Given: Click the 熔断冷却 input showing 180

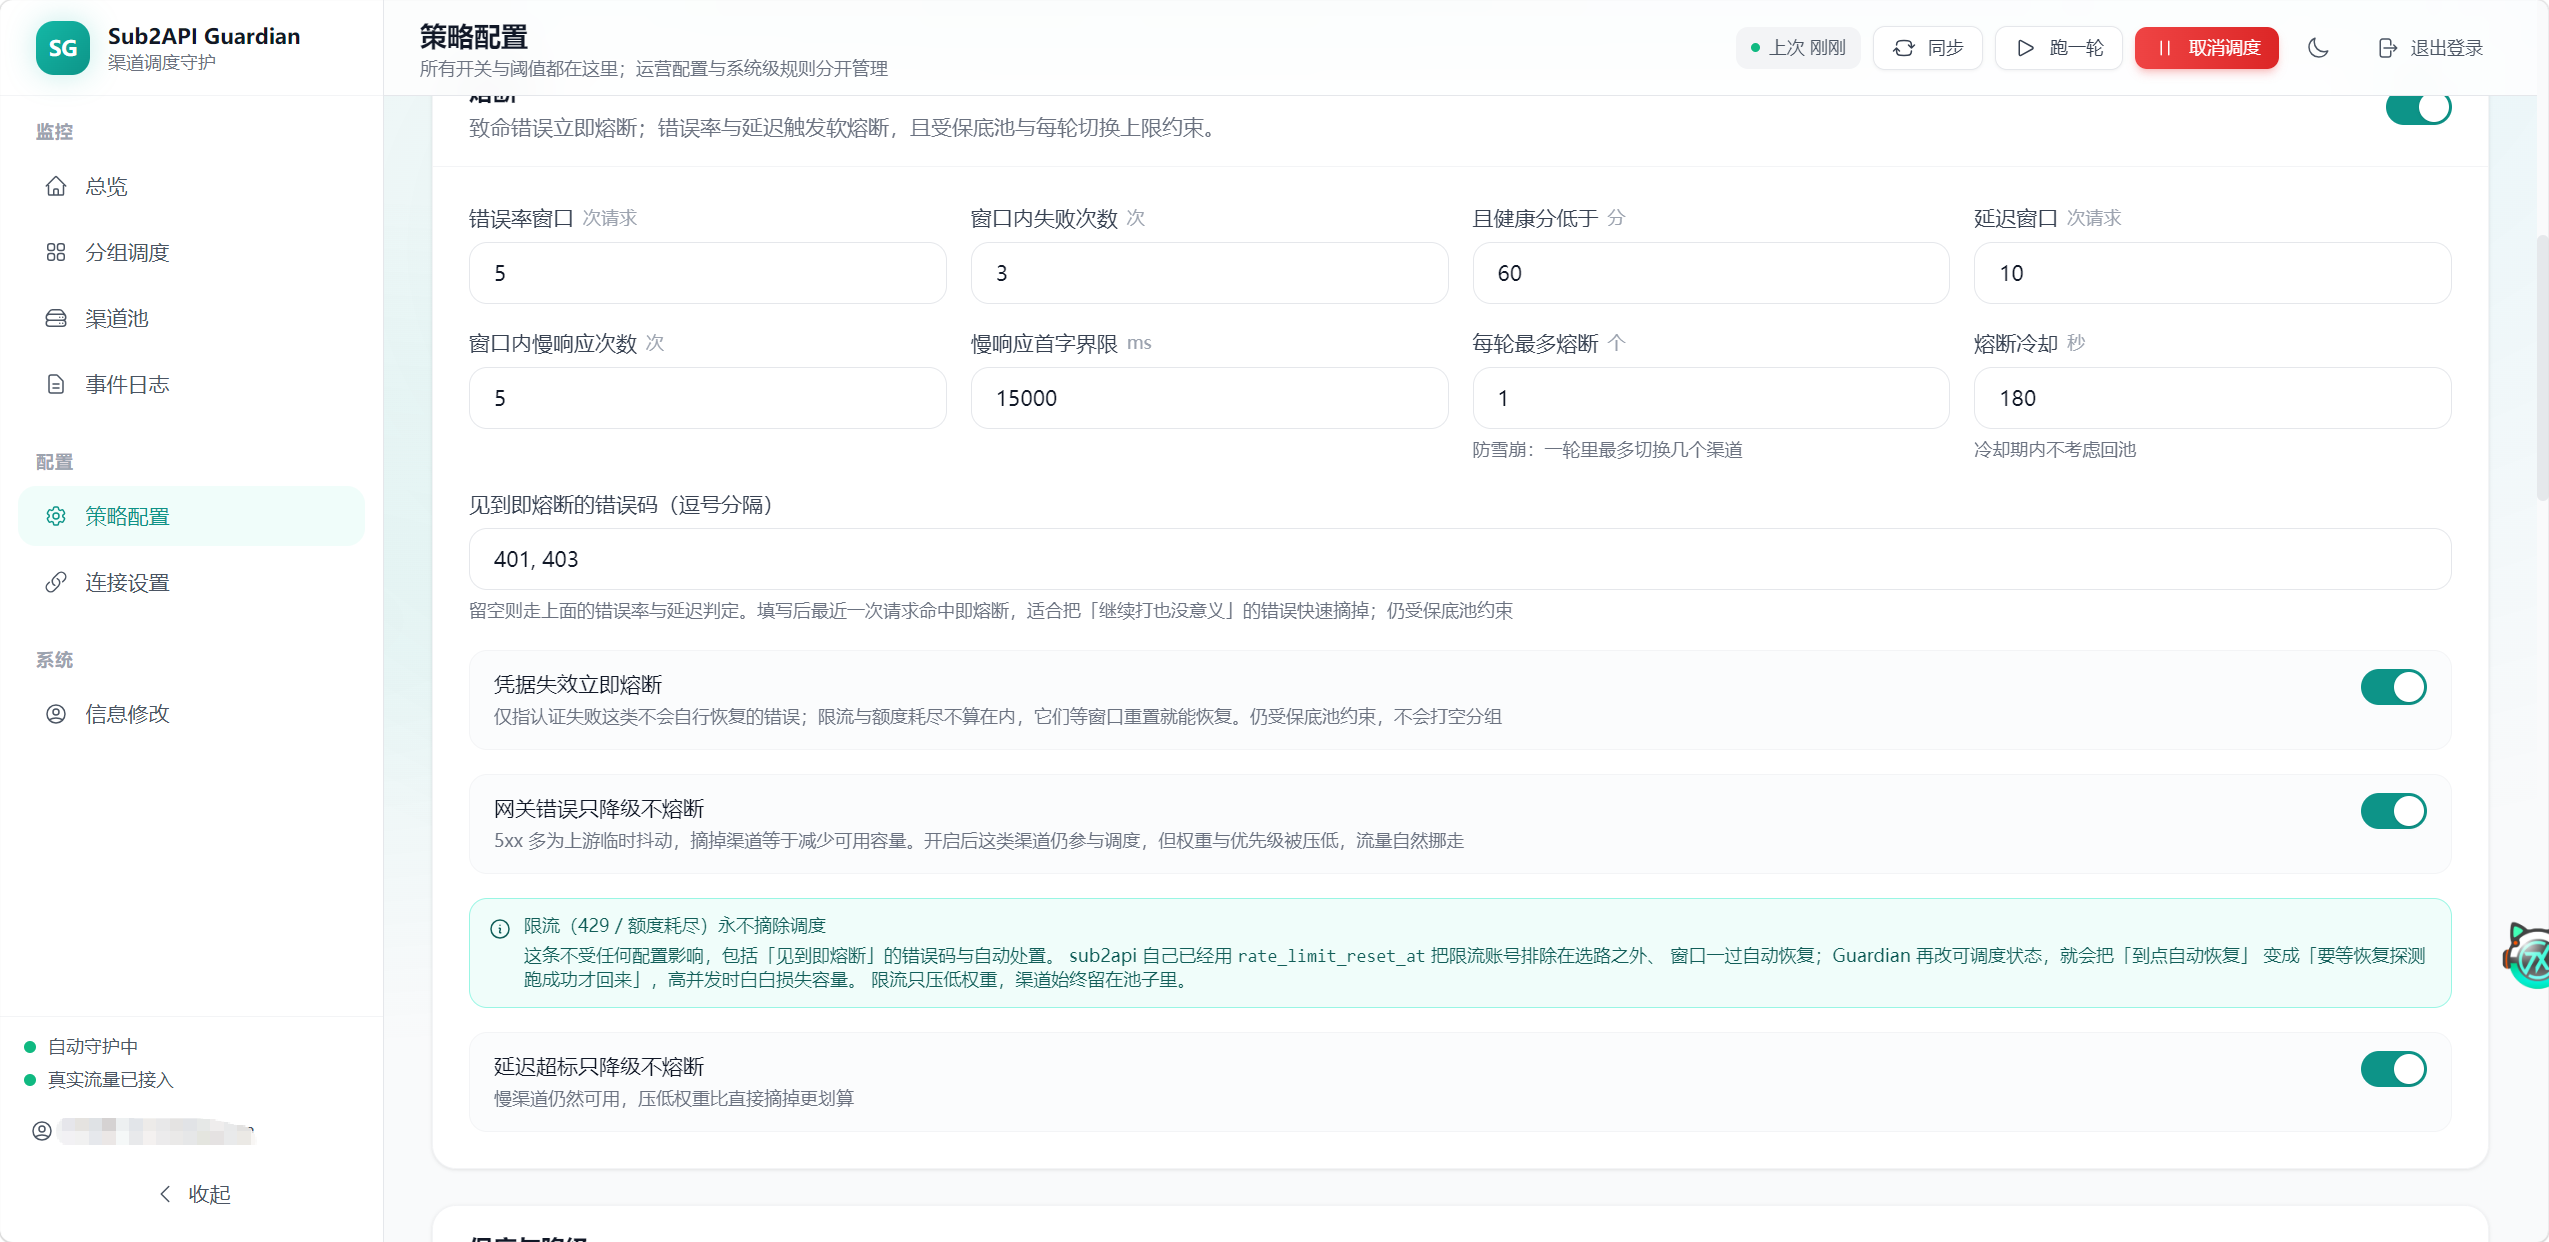Looking at the screenshot, I should (2212, 399).
